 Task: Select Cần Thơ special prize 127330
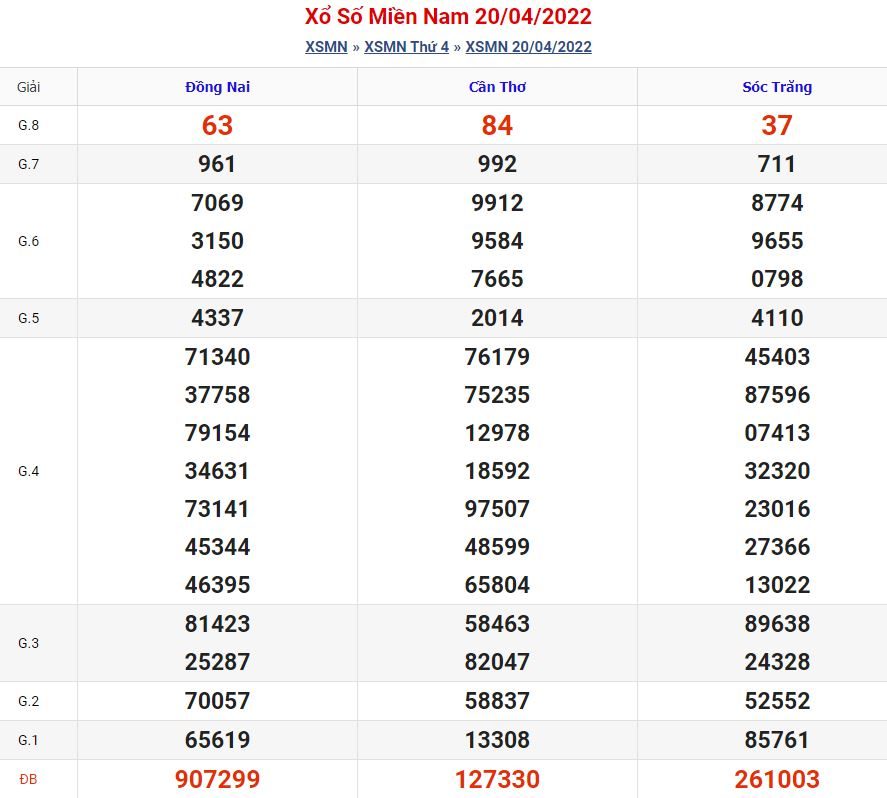[x=497, y=779]
